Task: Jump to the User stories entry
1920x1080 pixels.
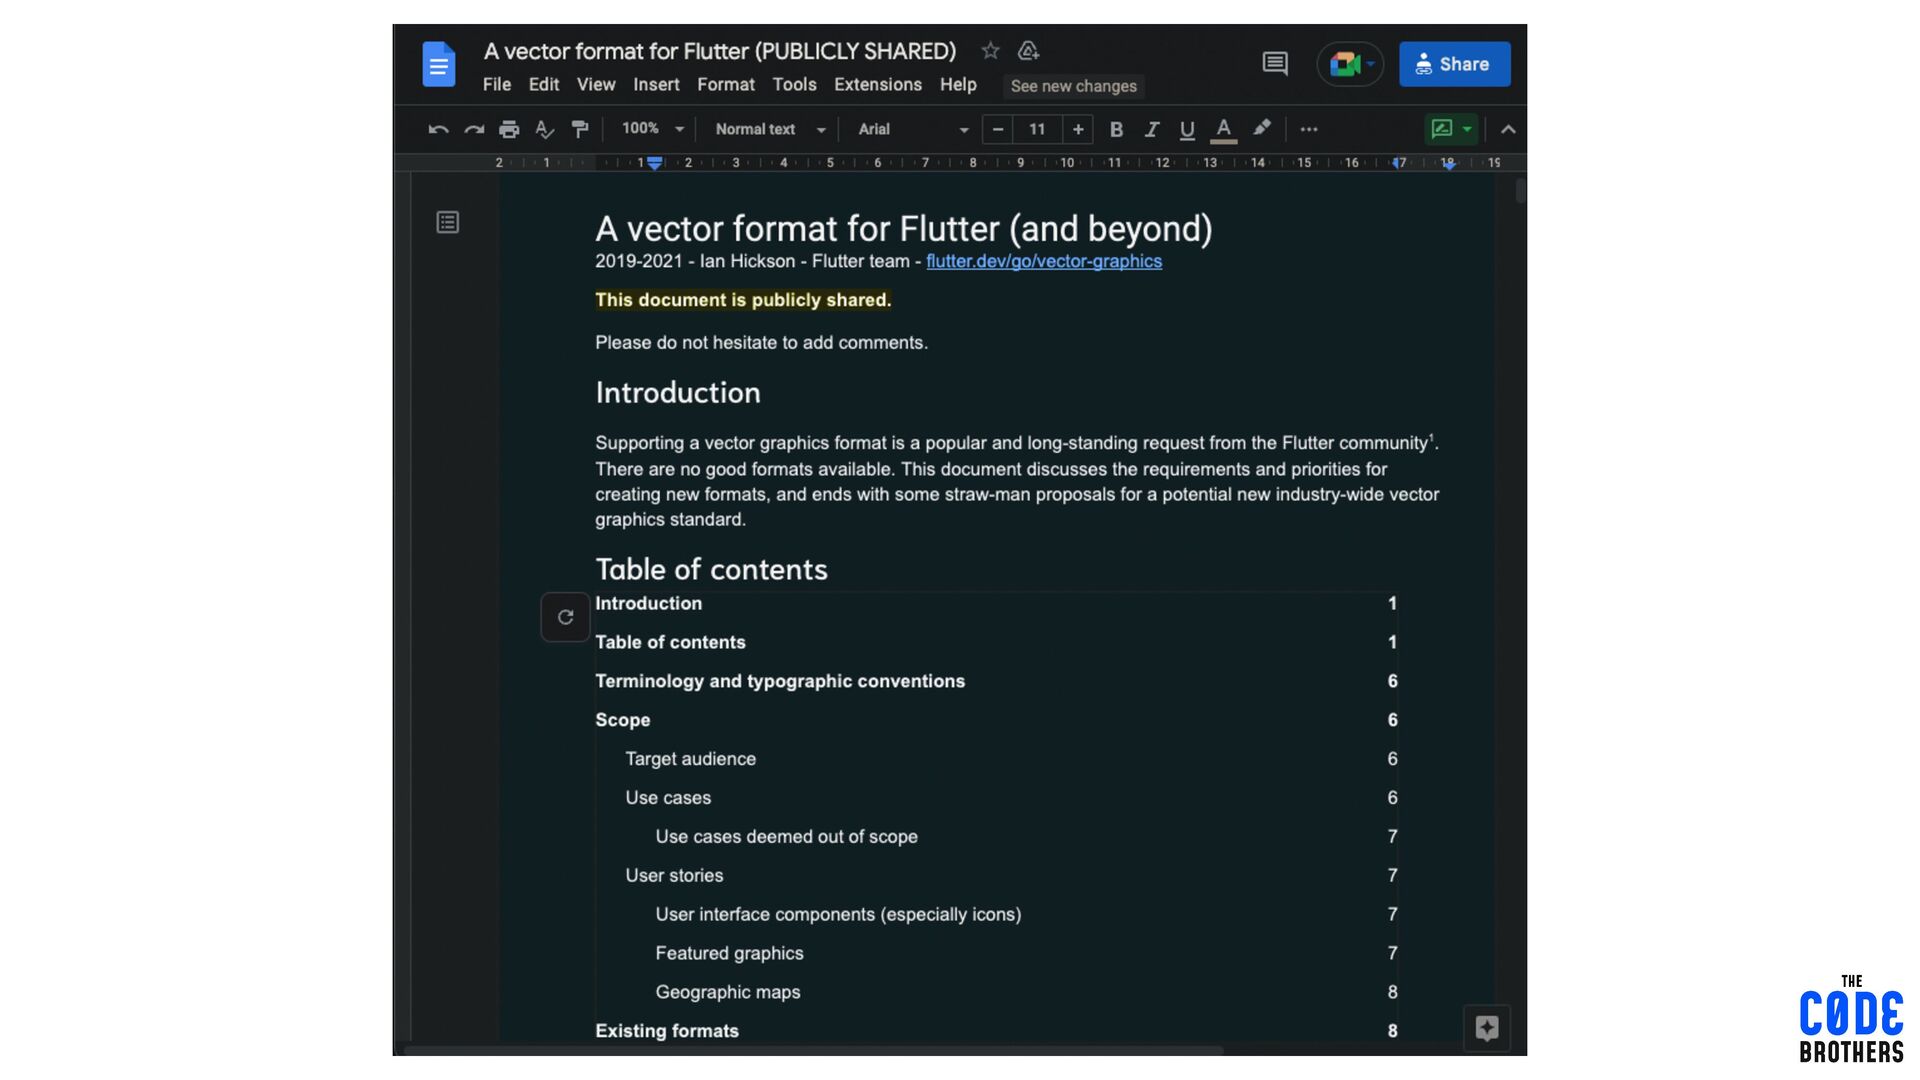Action: pyautogui.click(x=674, y=876)
